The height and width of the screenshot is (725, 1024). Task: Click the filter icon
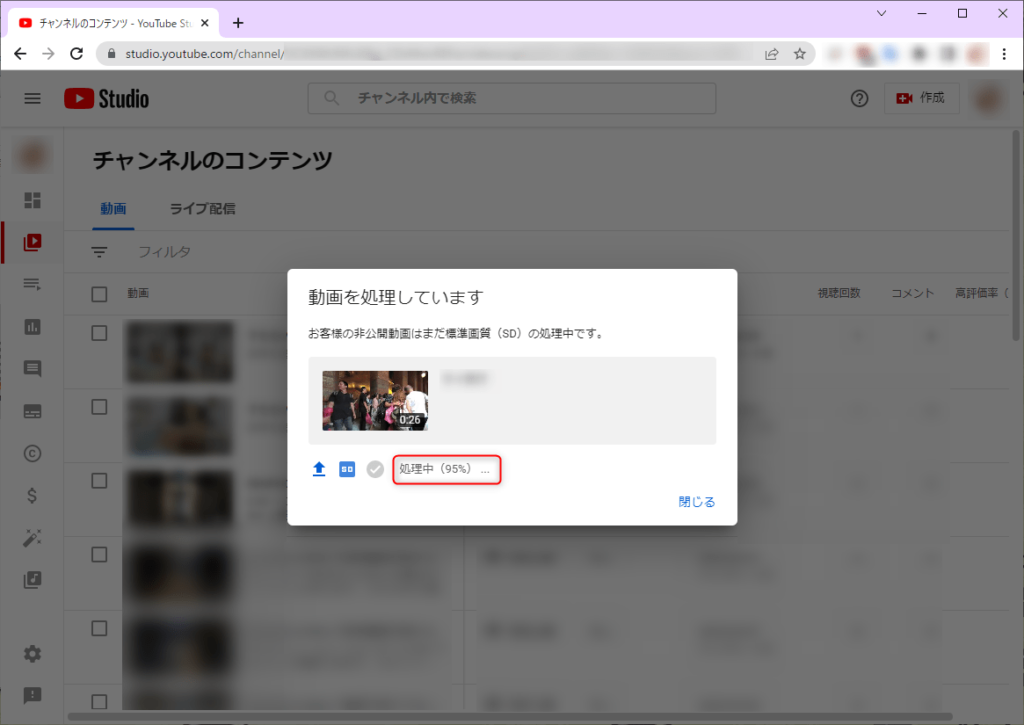tap(99, 251)
